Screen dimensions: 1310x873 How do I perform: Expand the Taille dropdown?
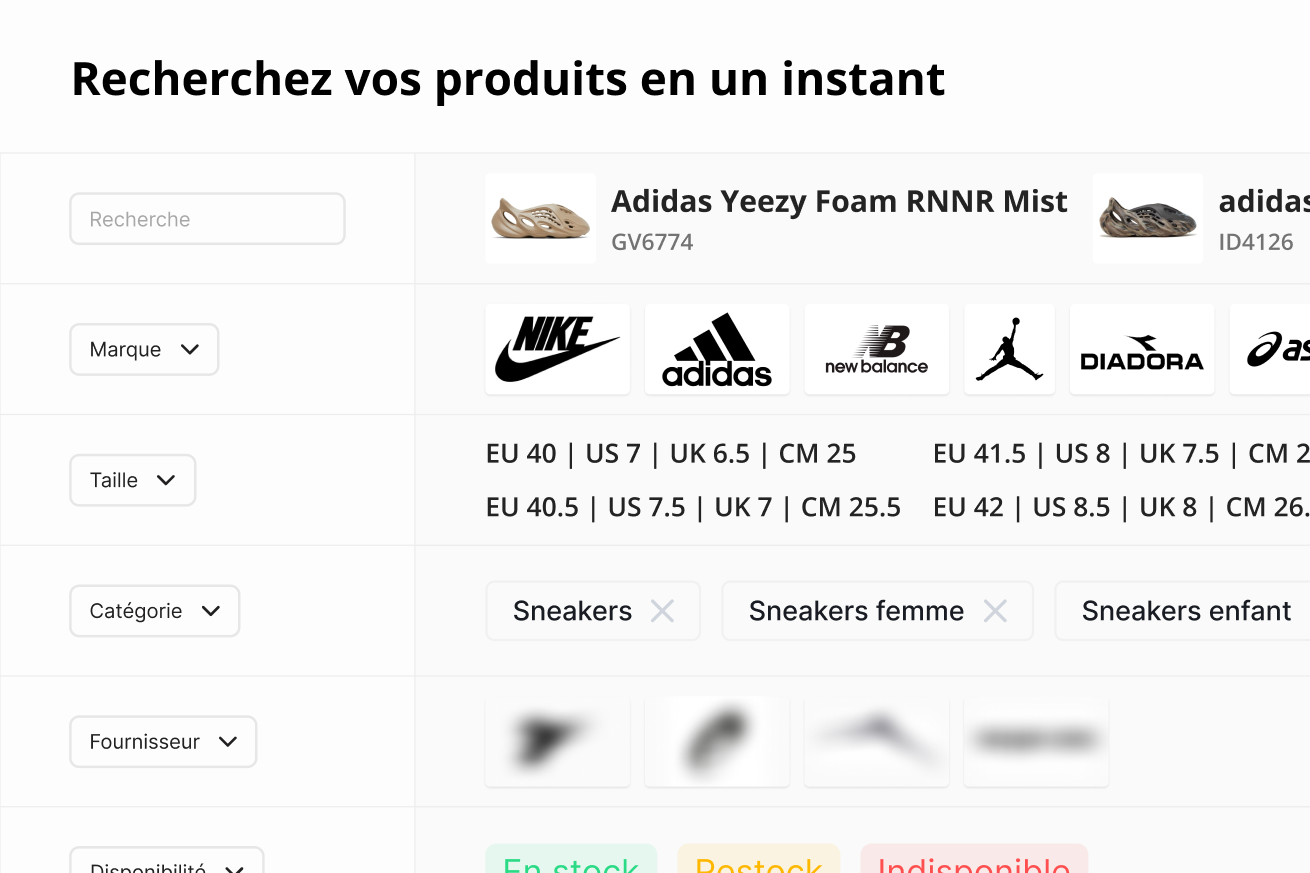133,480
